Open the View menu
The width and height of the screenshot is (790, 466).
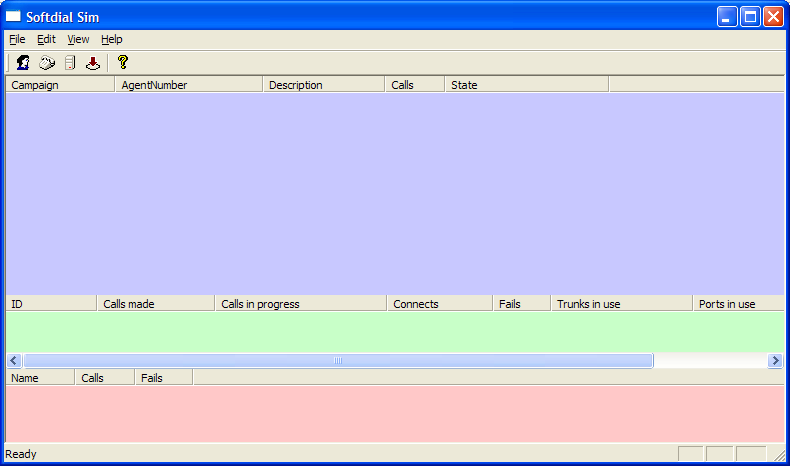click(78, 39)
